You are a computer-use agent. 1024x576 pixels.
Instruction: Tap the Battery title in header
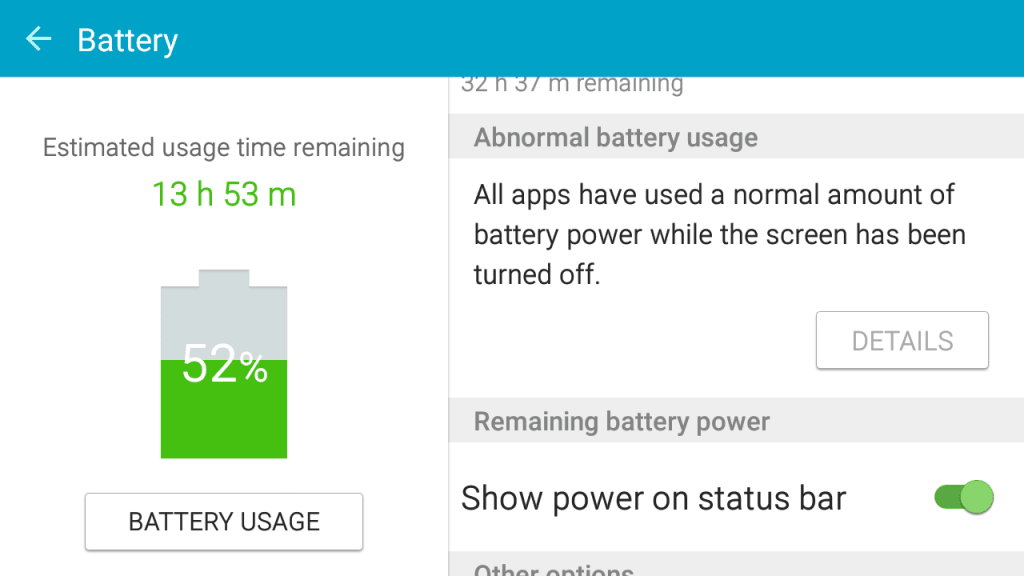click(x=127, y=40)
